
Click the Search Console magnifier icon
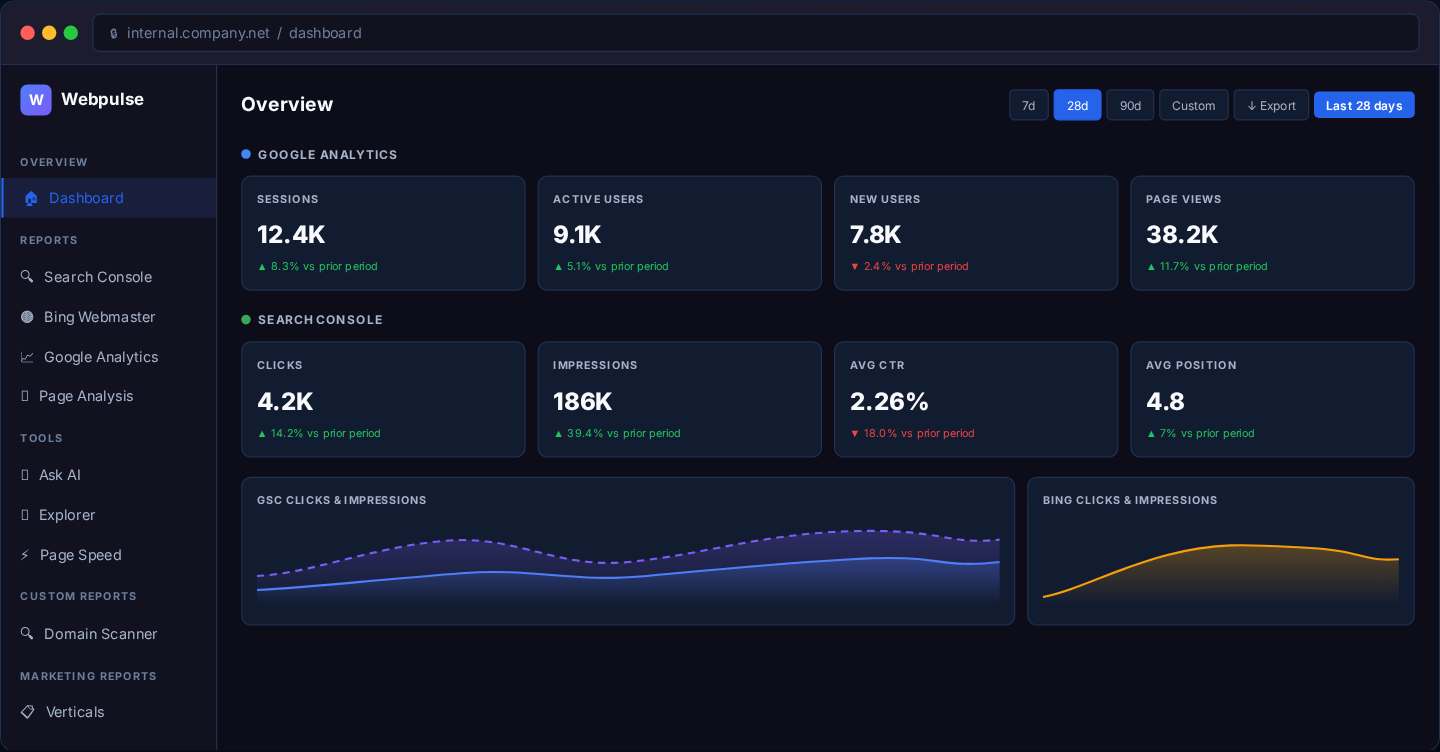tap(27, 276)
